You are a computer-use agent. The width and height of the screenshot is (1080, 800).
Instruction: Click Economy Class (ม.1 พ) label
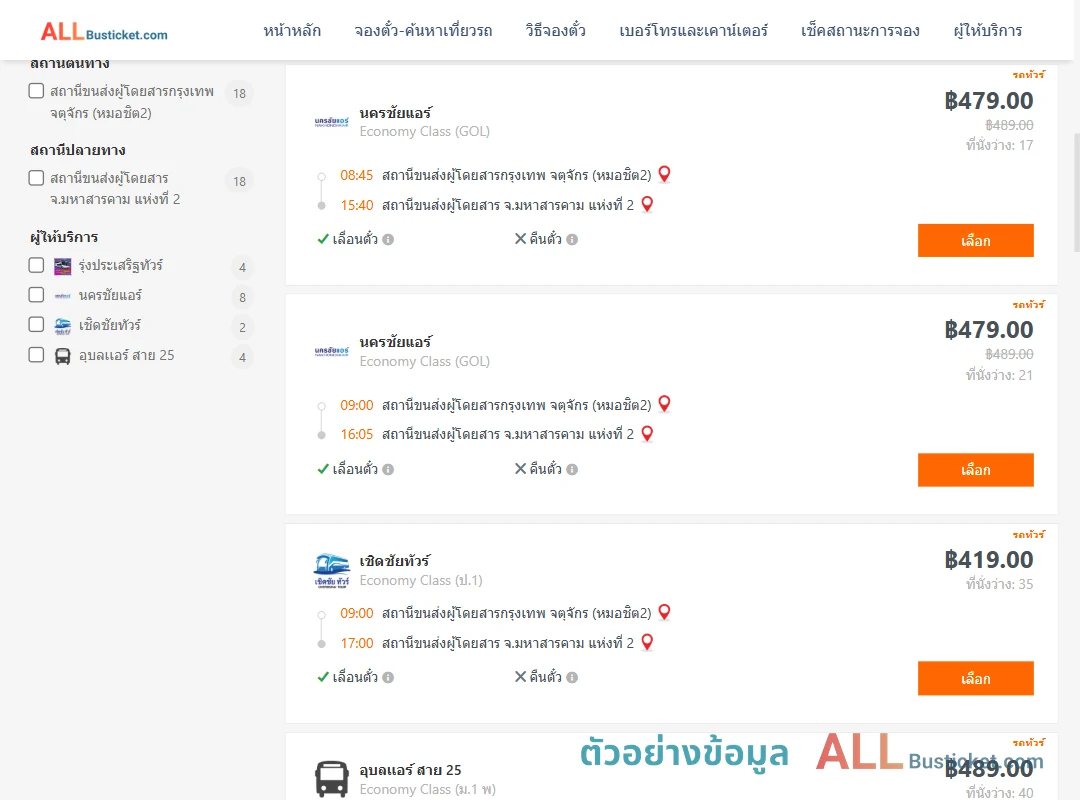(x=428, y=790)
